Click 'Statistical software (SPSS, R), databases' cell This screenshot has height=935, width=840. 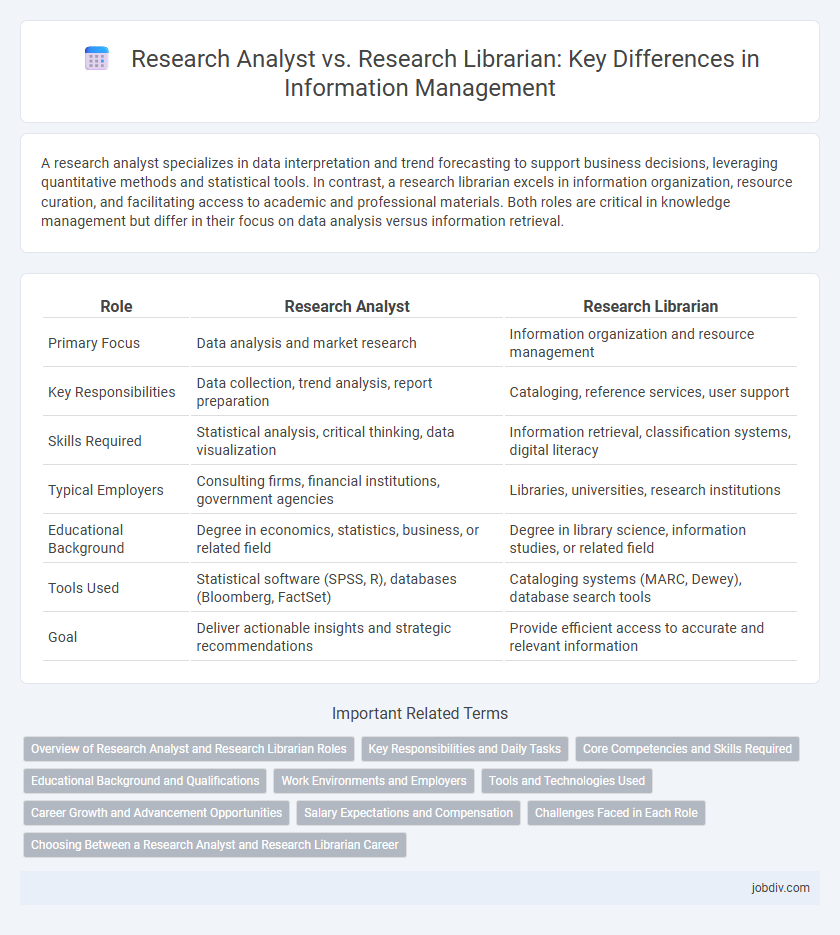pos(347,587)
